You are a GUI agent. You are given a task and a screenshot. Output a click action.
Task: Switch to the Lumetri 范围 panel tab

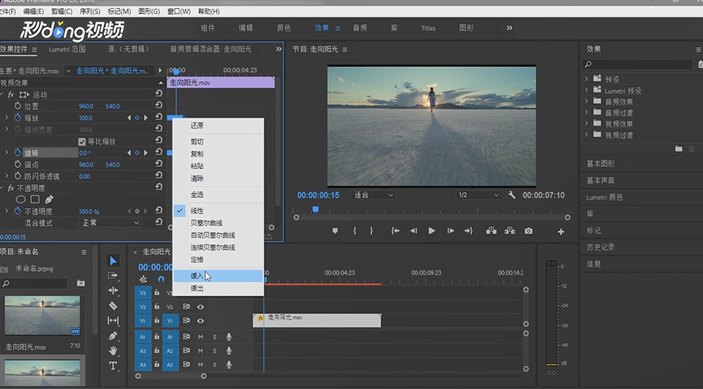coord(67,49)
